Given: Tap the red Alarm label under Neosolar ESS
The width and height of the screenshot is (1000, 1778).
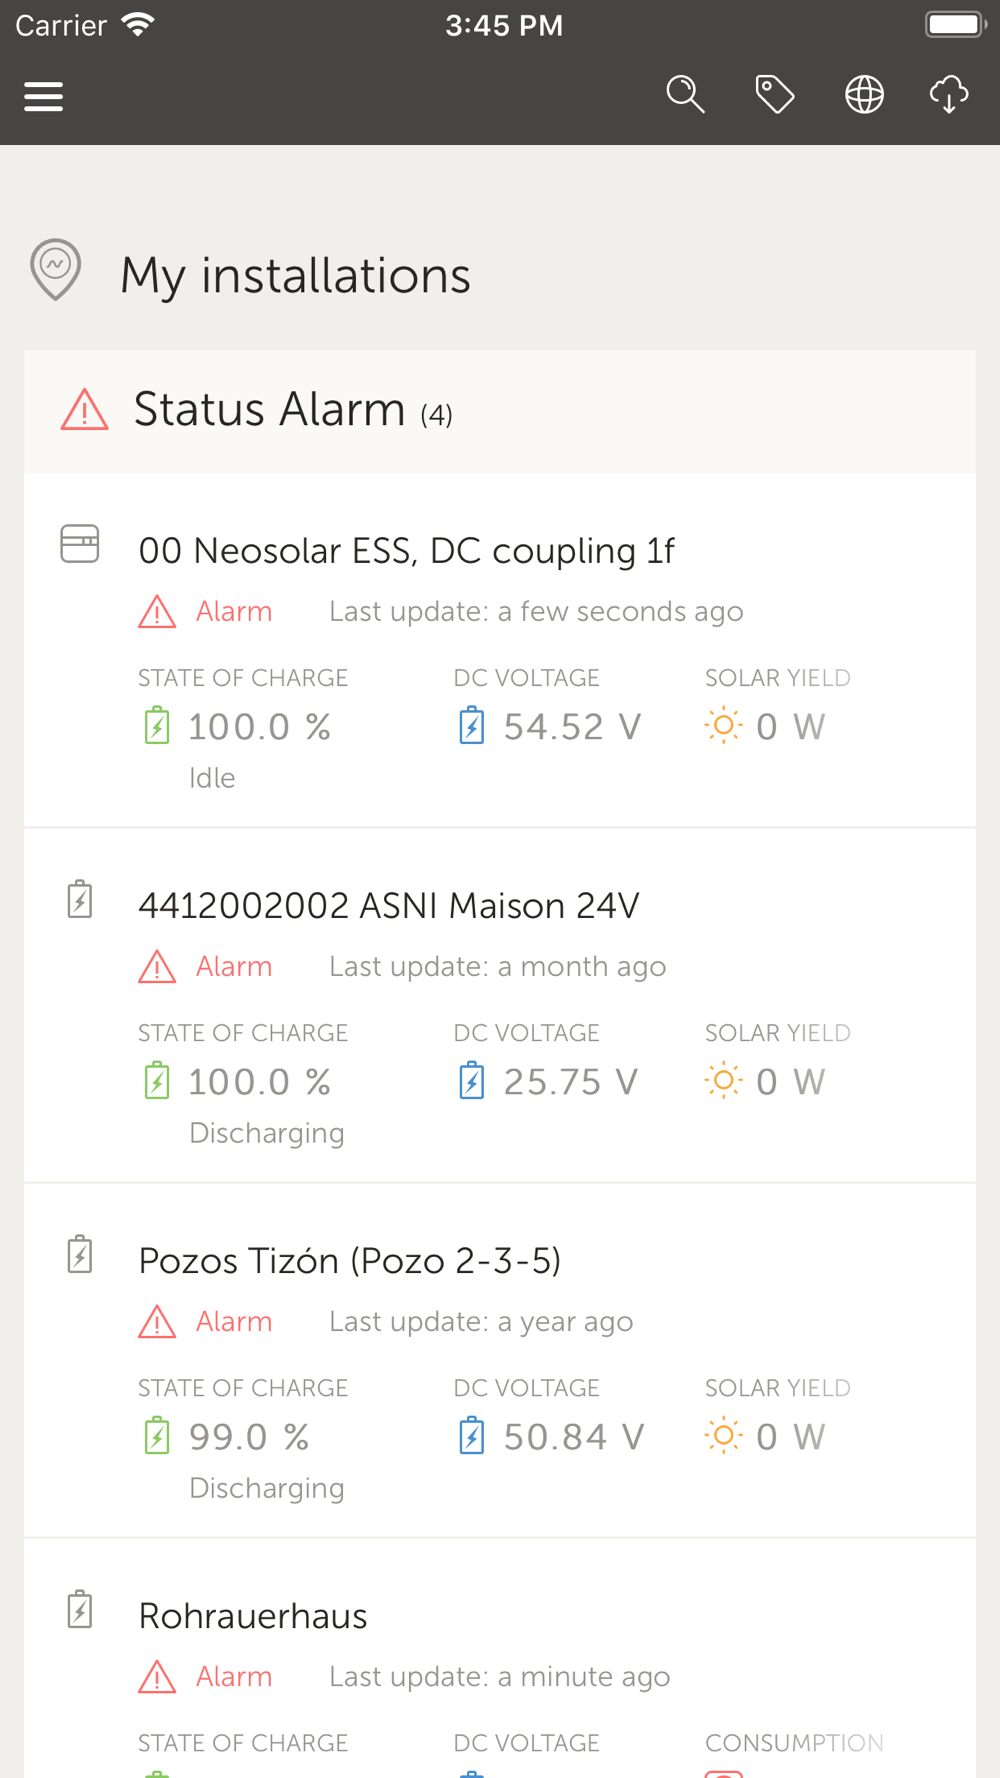Looking at the screenshot, I should (x=233, y=611).
